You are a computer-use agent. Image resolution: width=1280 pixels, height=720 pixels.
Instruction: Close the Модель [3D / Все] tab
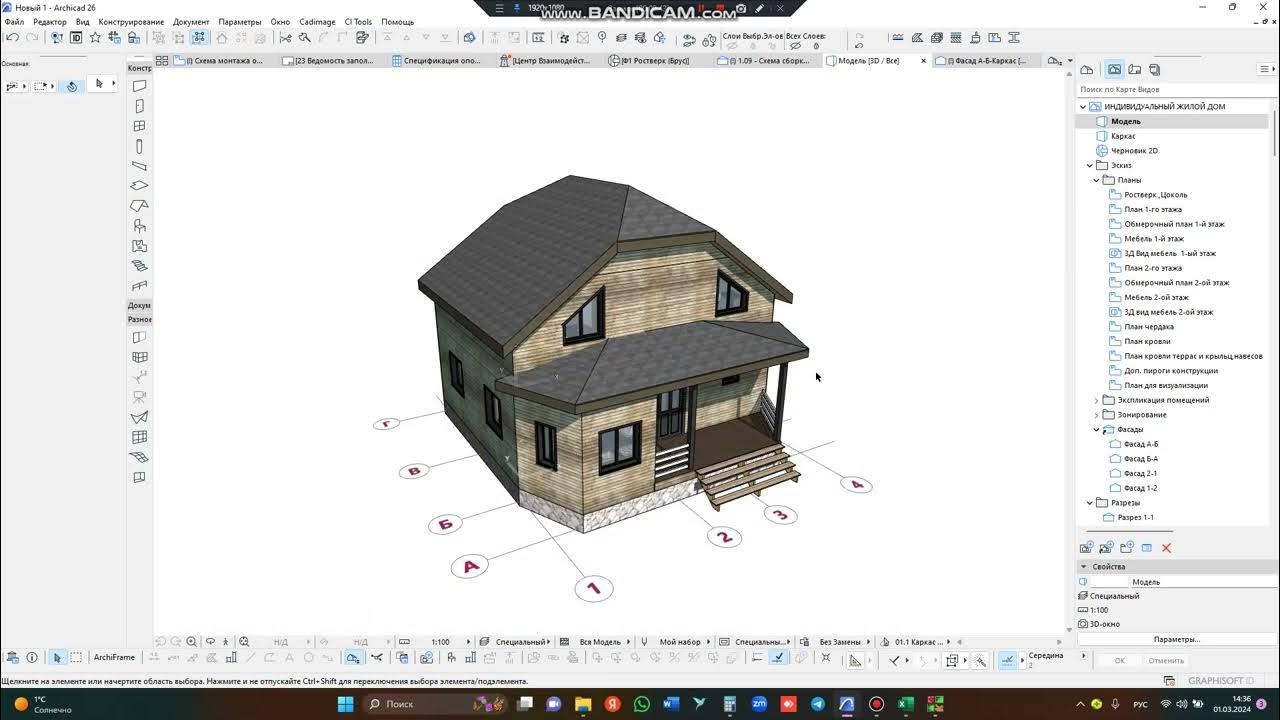[923, 61]
